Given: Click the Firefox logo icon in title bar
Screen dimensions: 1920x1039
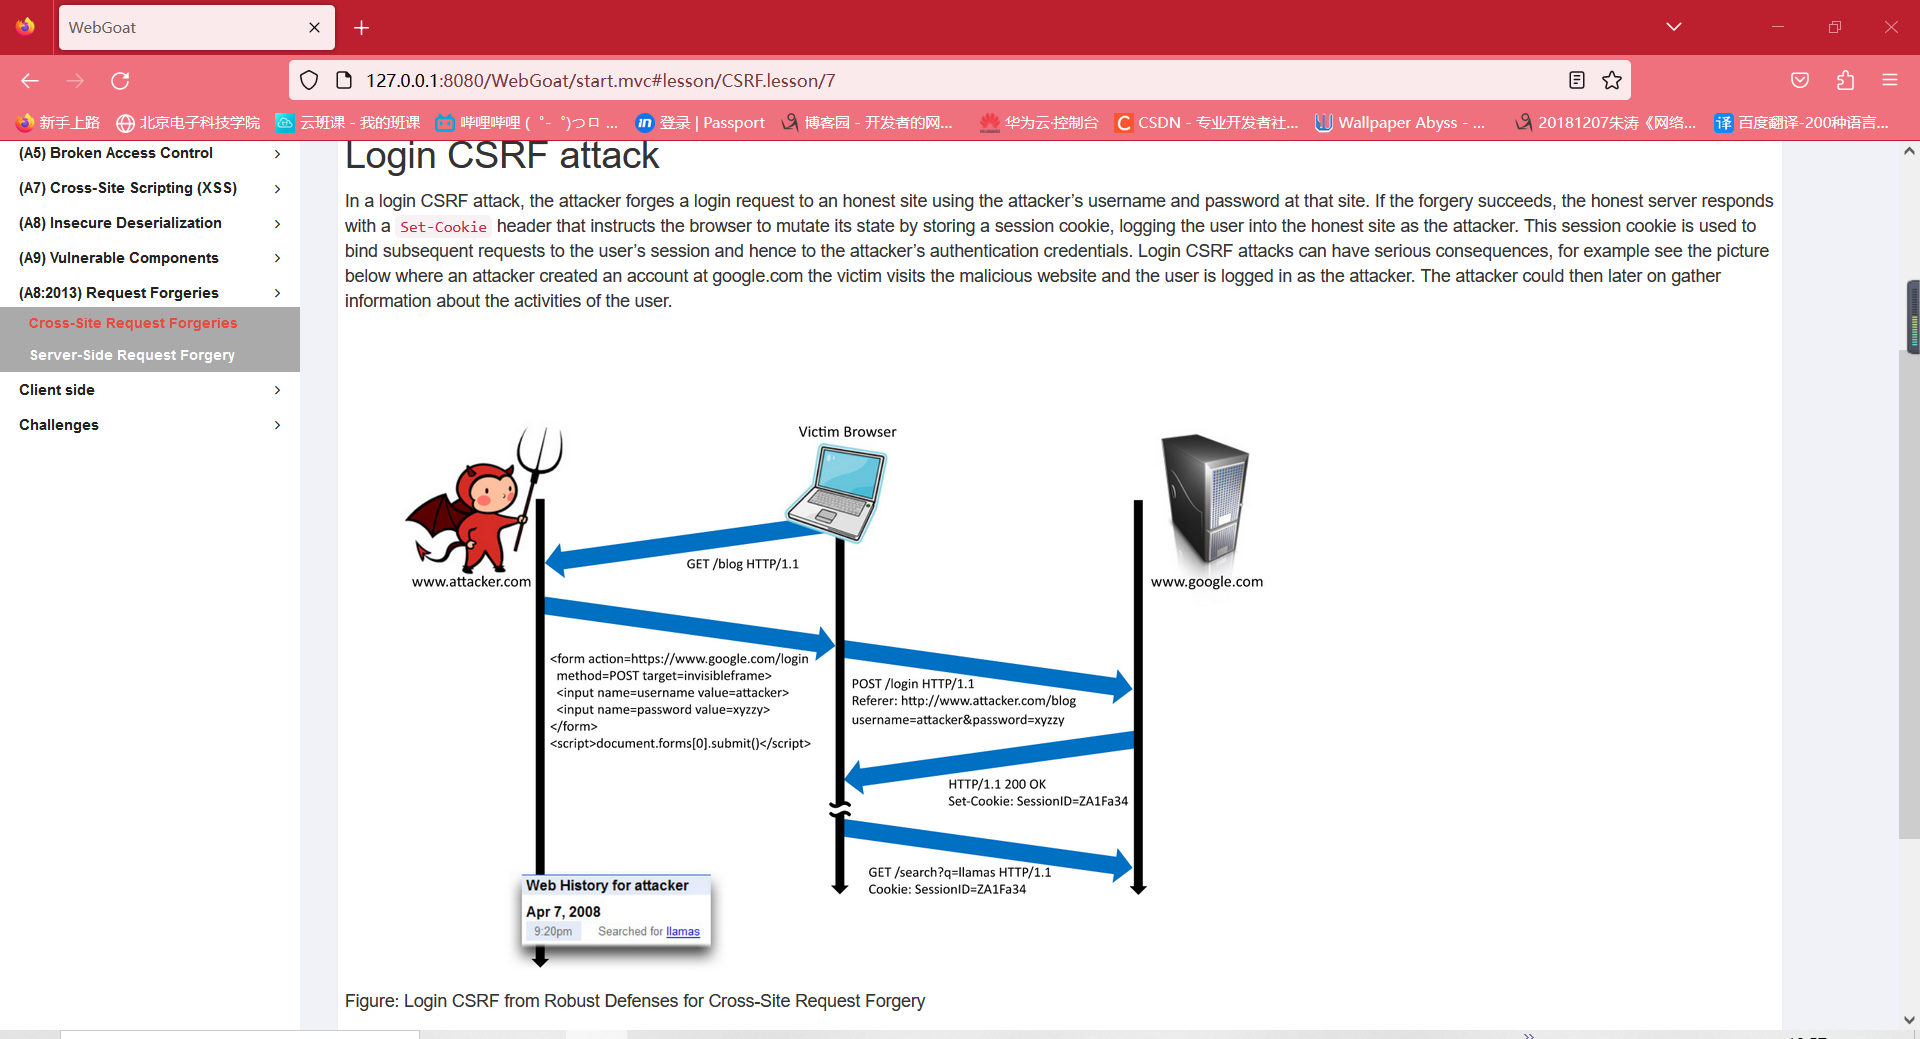Looking at the screenshot, I should click(25, 27).
